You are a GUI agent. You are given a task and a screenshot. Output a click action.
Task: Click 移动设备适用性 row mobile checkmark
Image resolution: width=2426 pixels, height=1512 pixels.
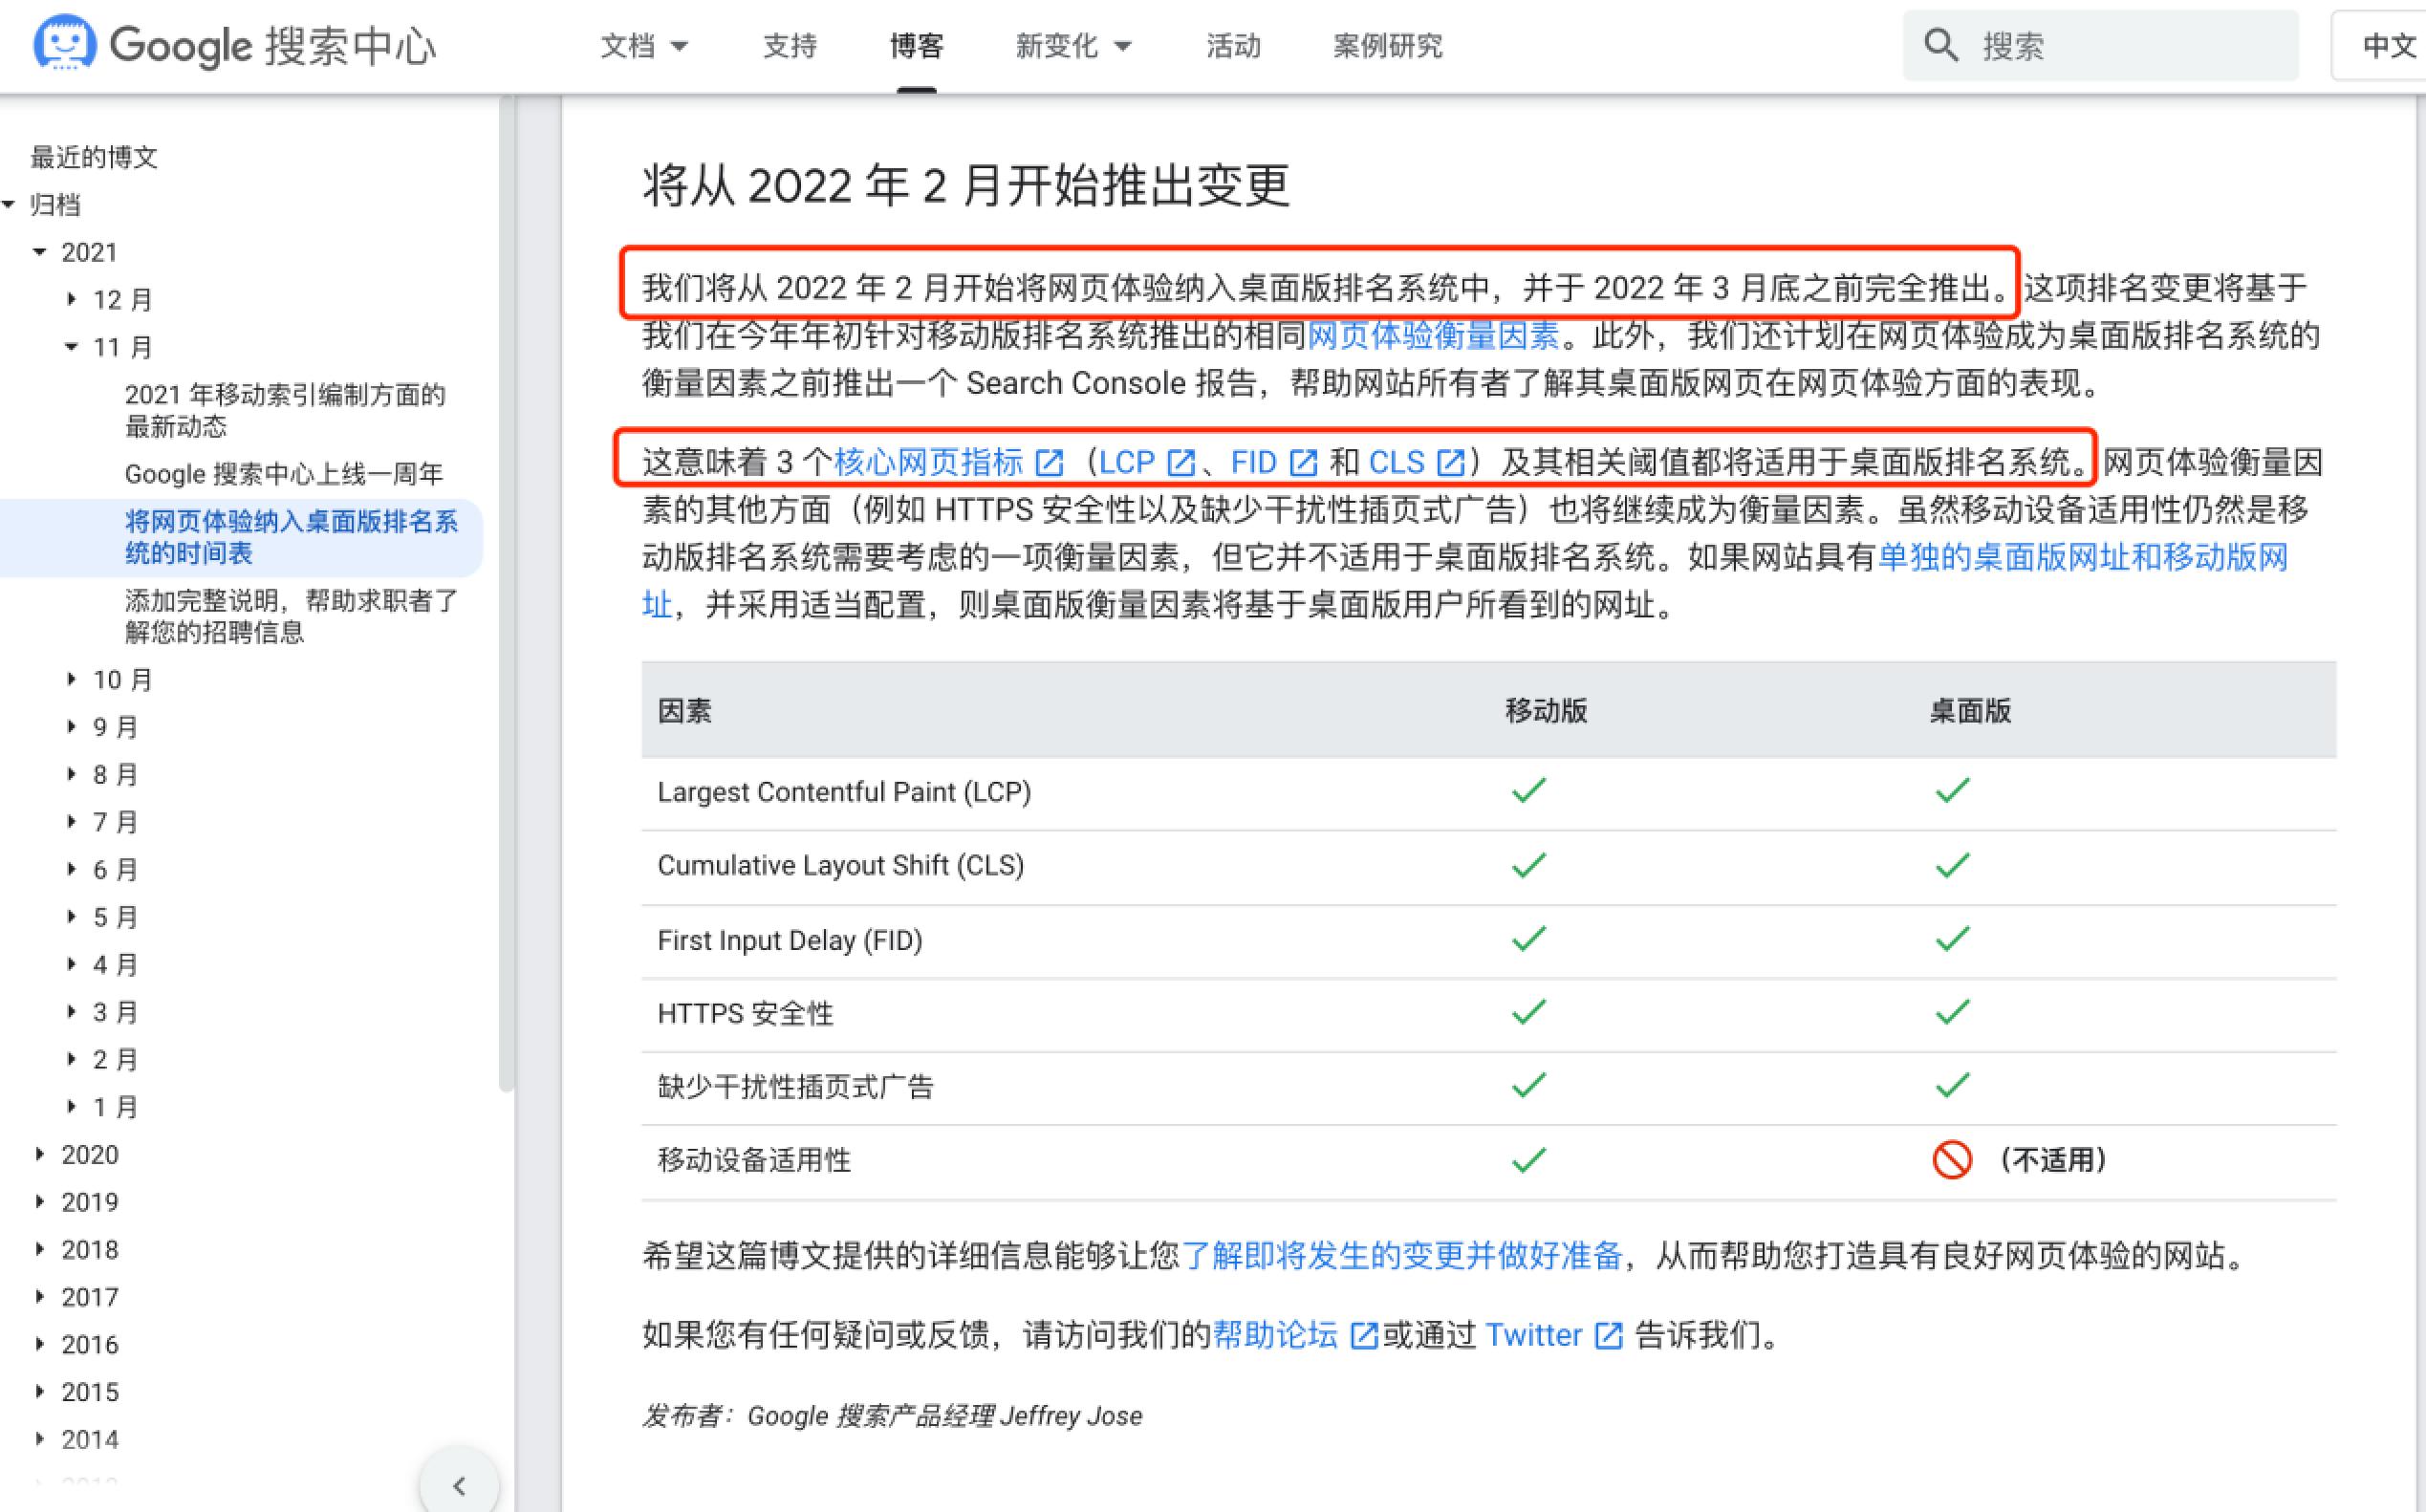click(1529, 1160)
